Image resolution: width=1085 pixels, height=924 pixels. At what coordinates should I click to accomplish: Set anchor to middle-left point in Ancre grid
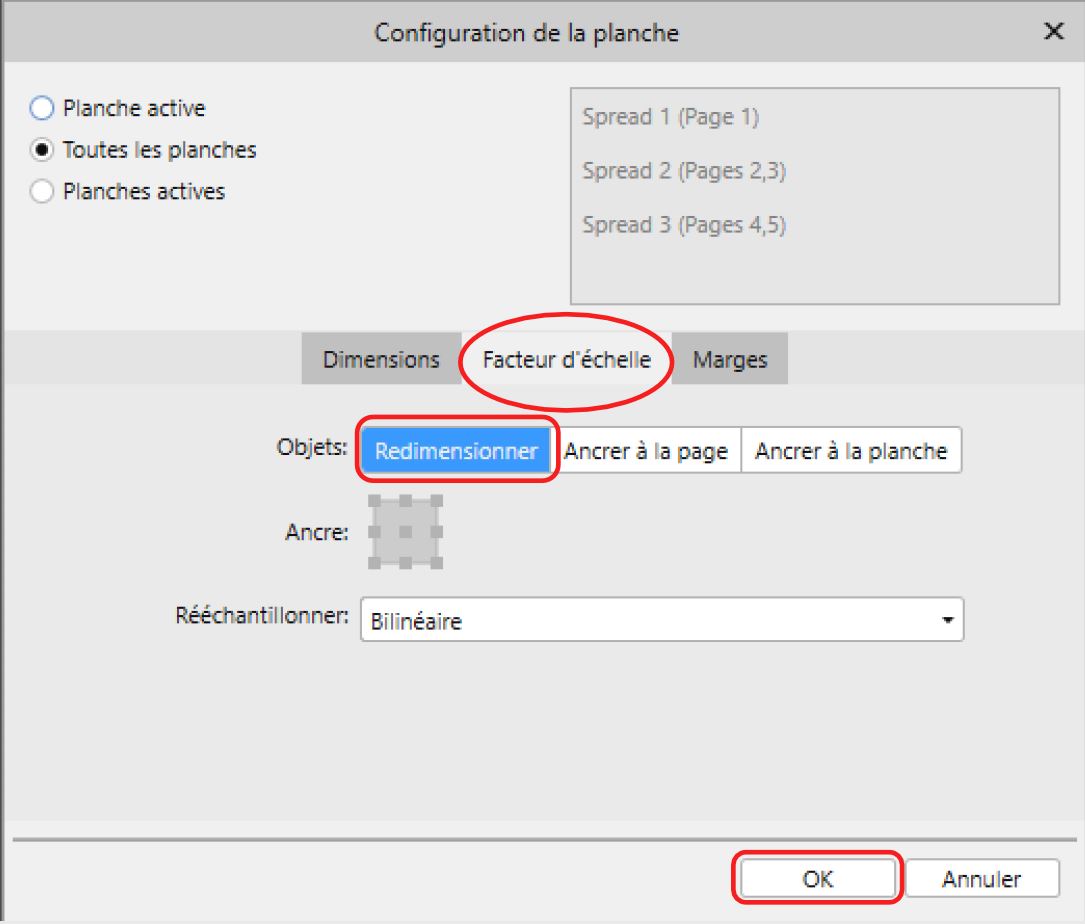pyautogui.click(x=374, y=532)
